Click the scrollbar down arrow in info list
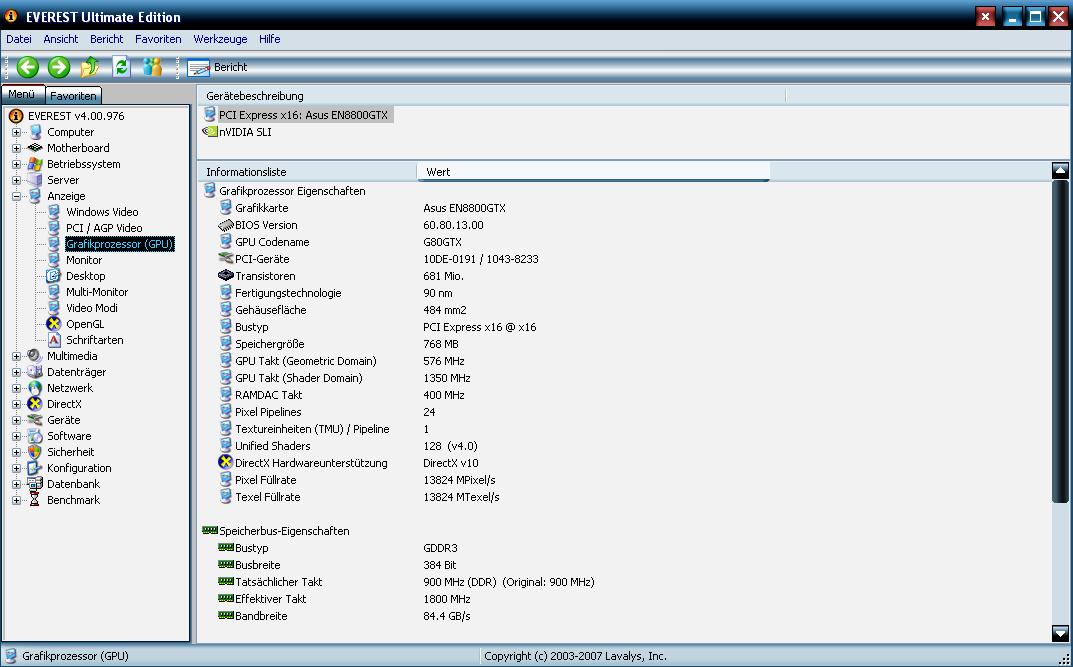 pyautogui.click(x=1060, y=633)
